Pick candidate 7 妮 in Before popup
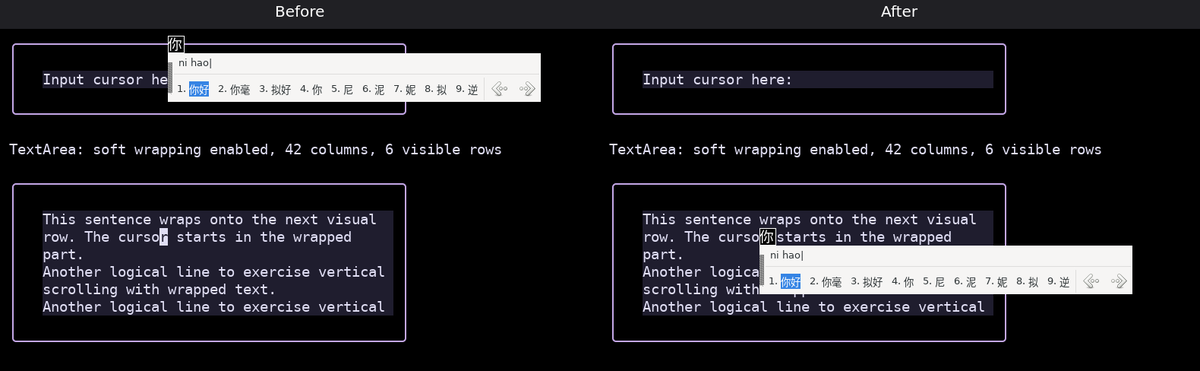 [x=404, y=89]
